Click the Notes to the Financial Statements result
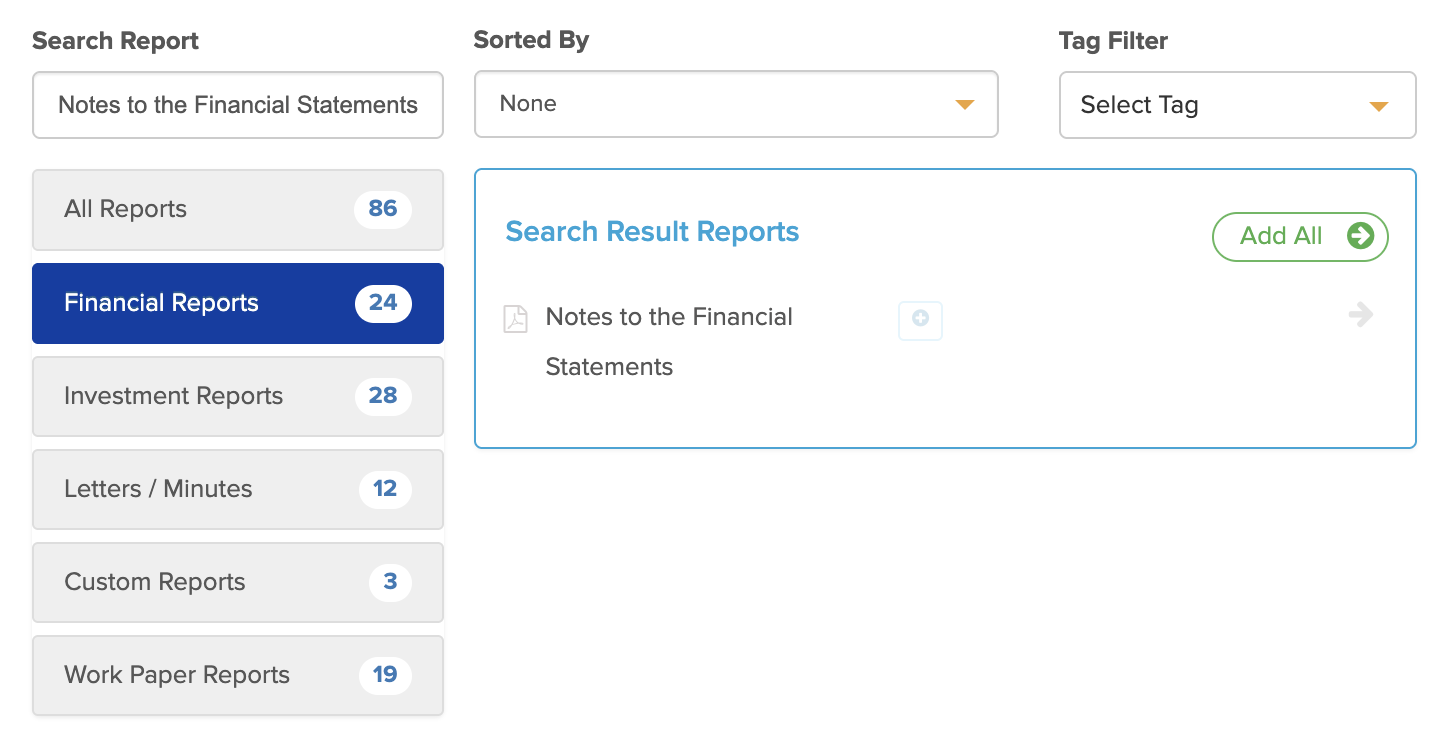The height and width of the screenshot is (756, 1440). point(669,342)
